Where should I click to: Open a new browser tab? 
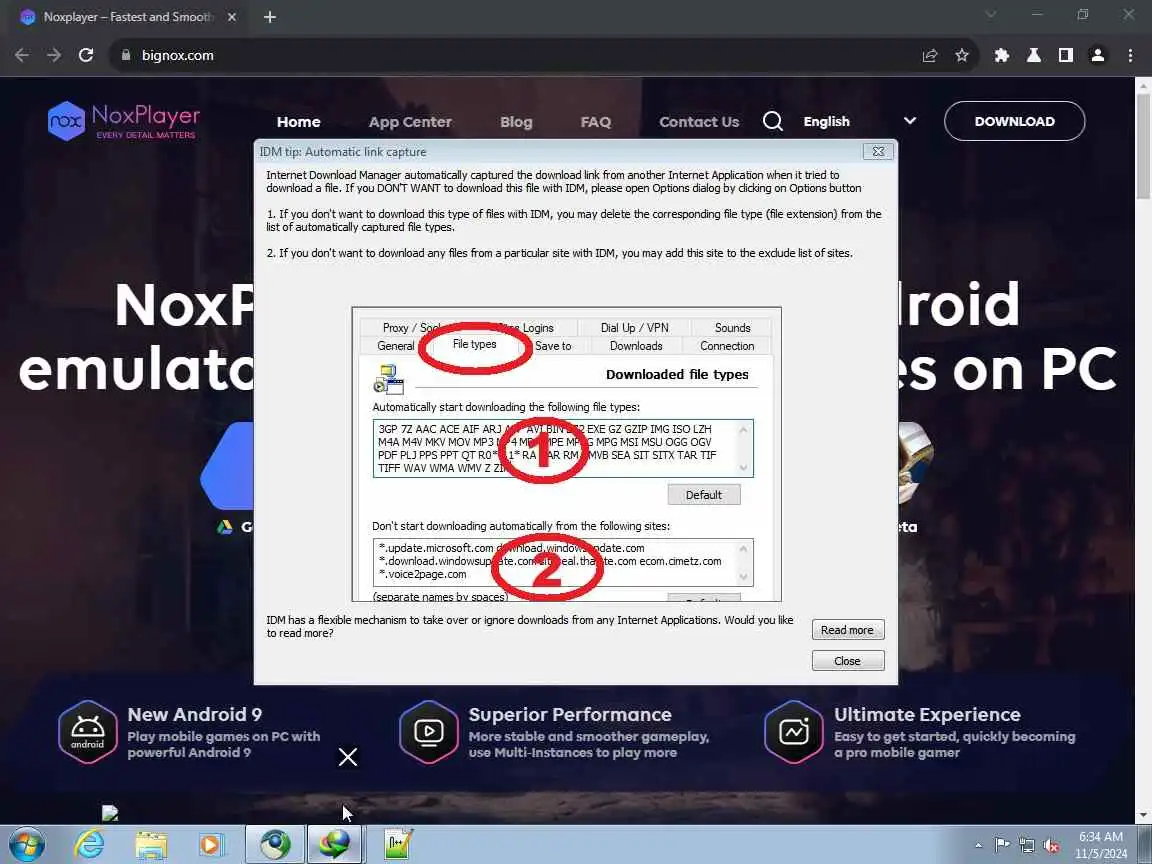pyautogui.click(x=270, y=17)
